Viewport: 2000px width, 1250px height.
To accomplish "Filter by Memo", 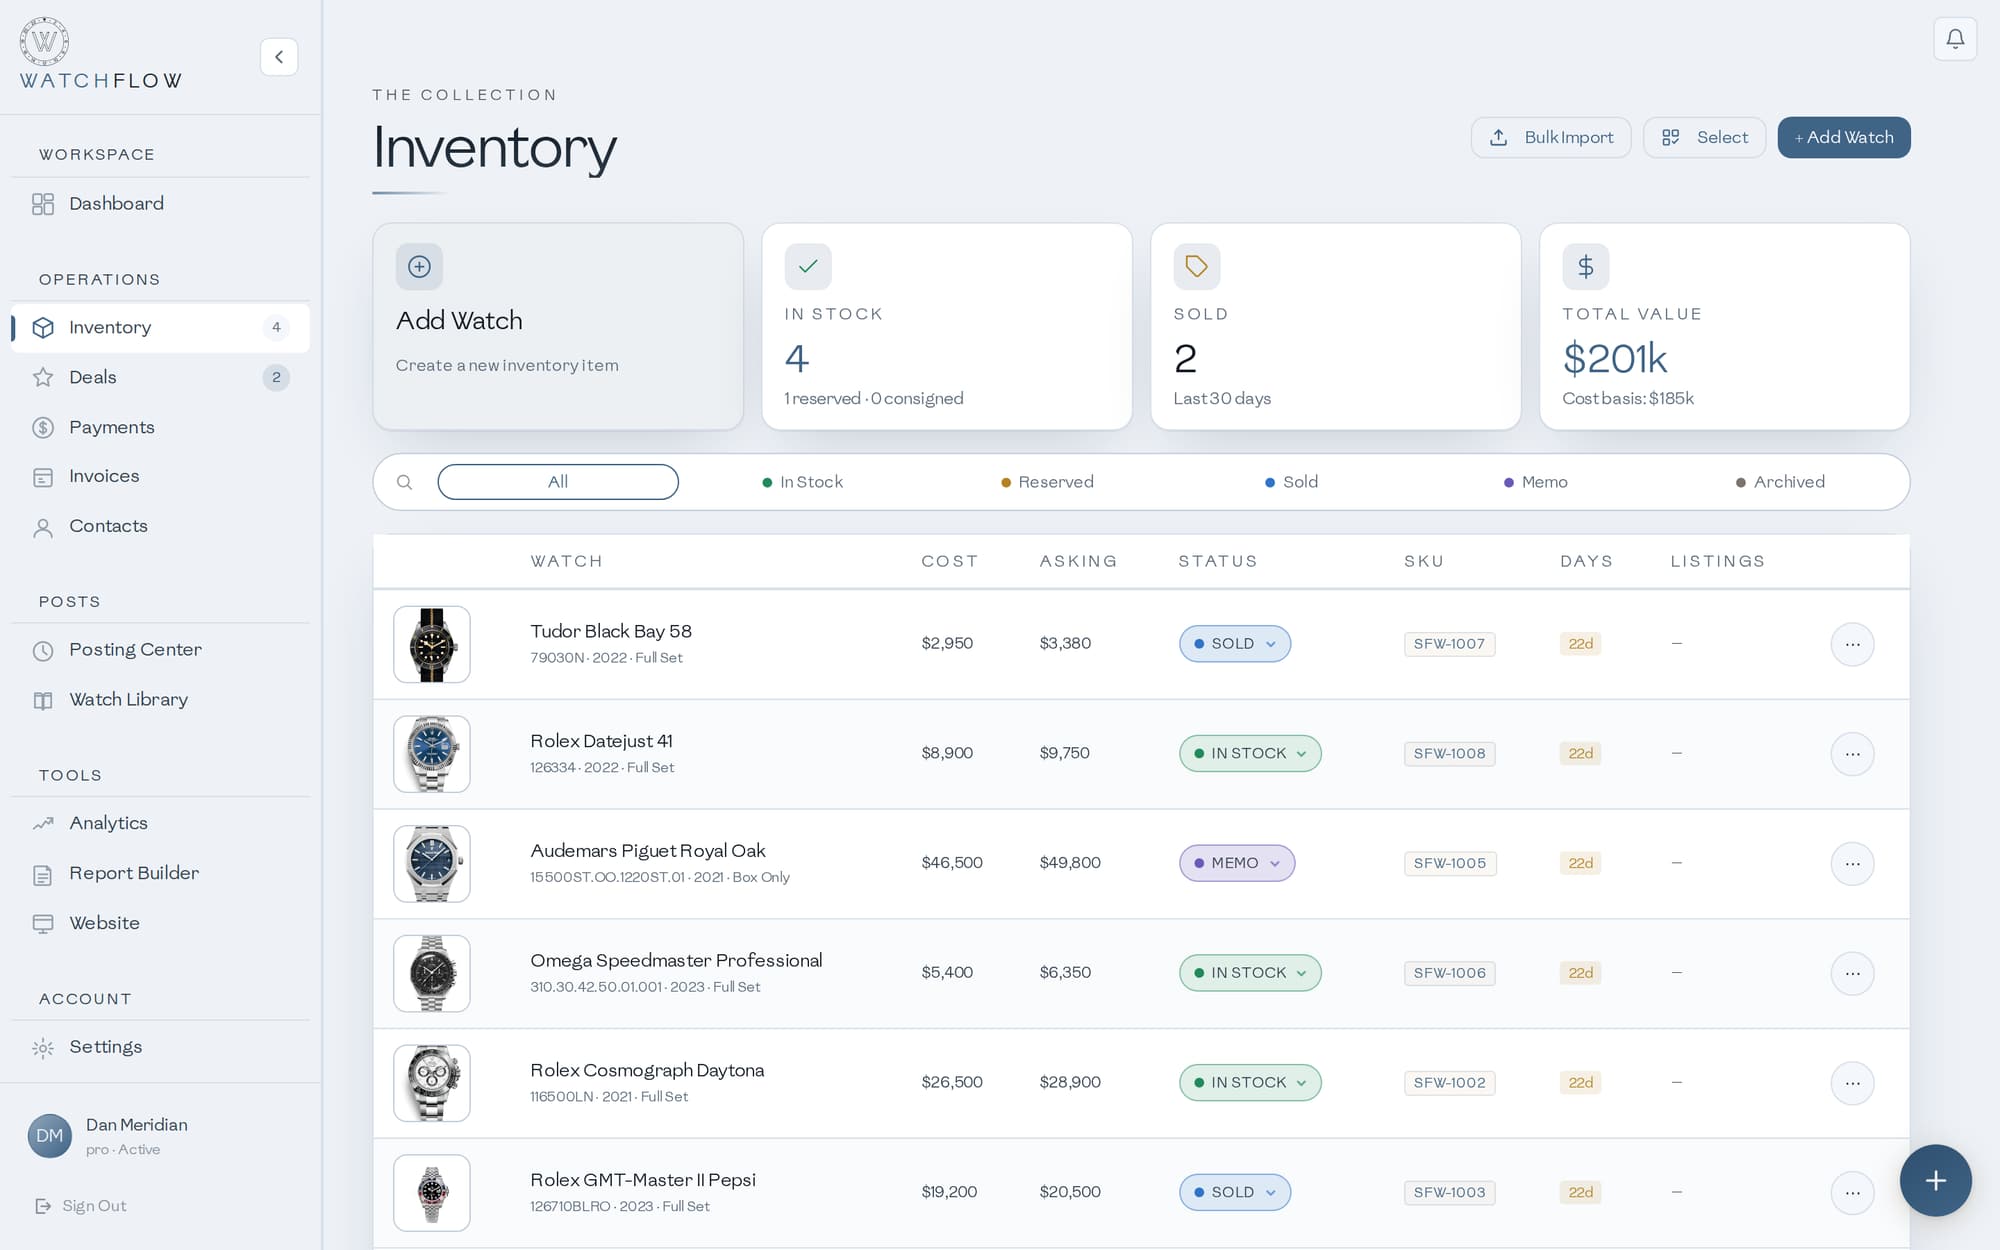I will 1535,482.
